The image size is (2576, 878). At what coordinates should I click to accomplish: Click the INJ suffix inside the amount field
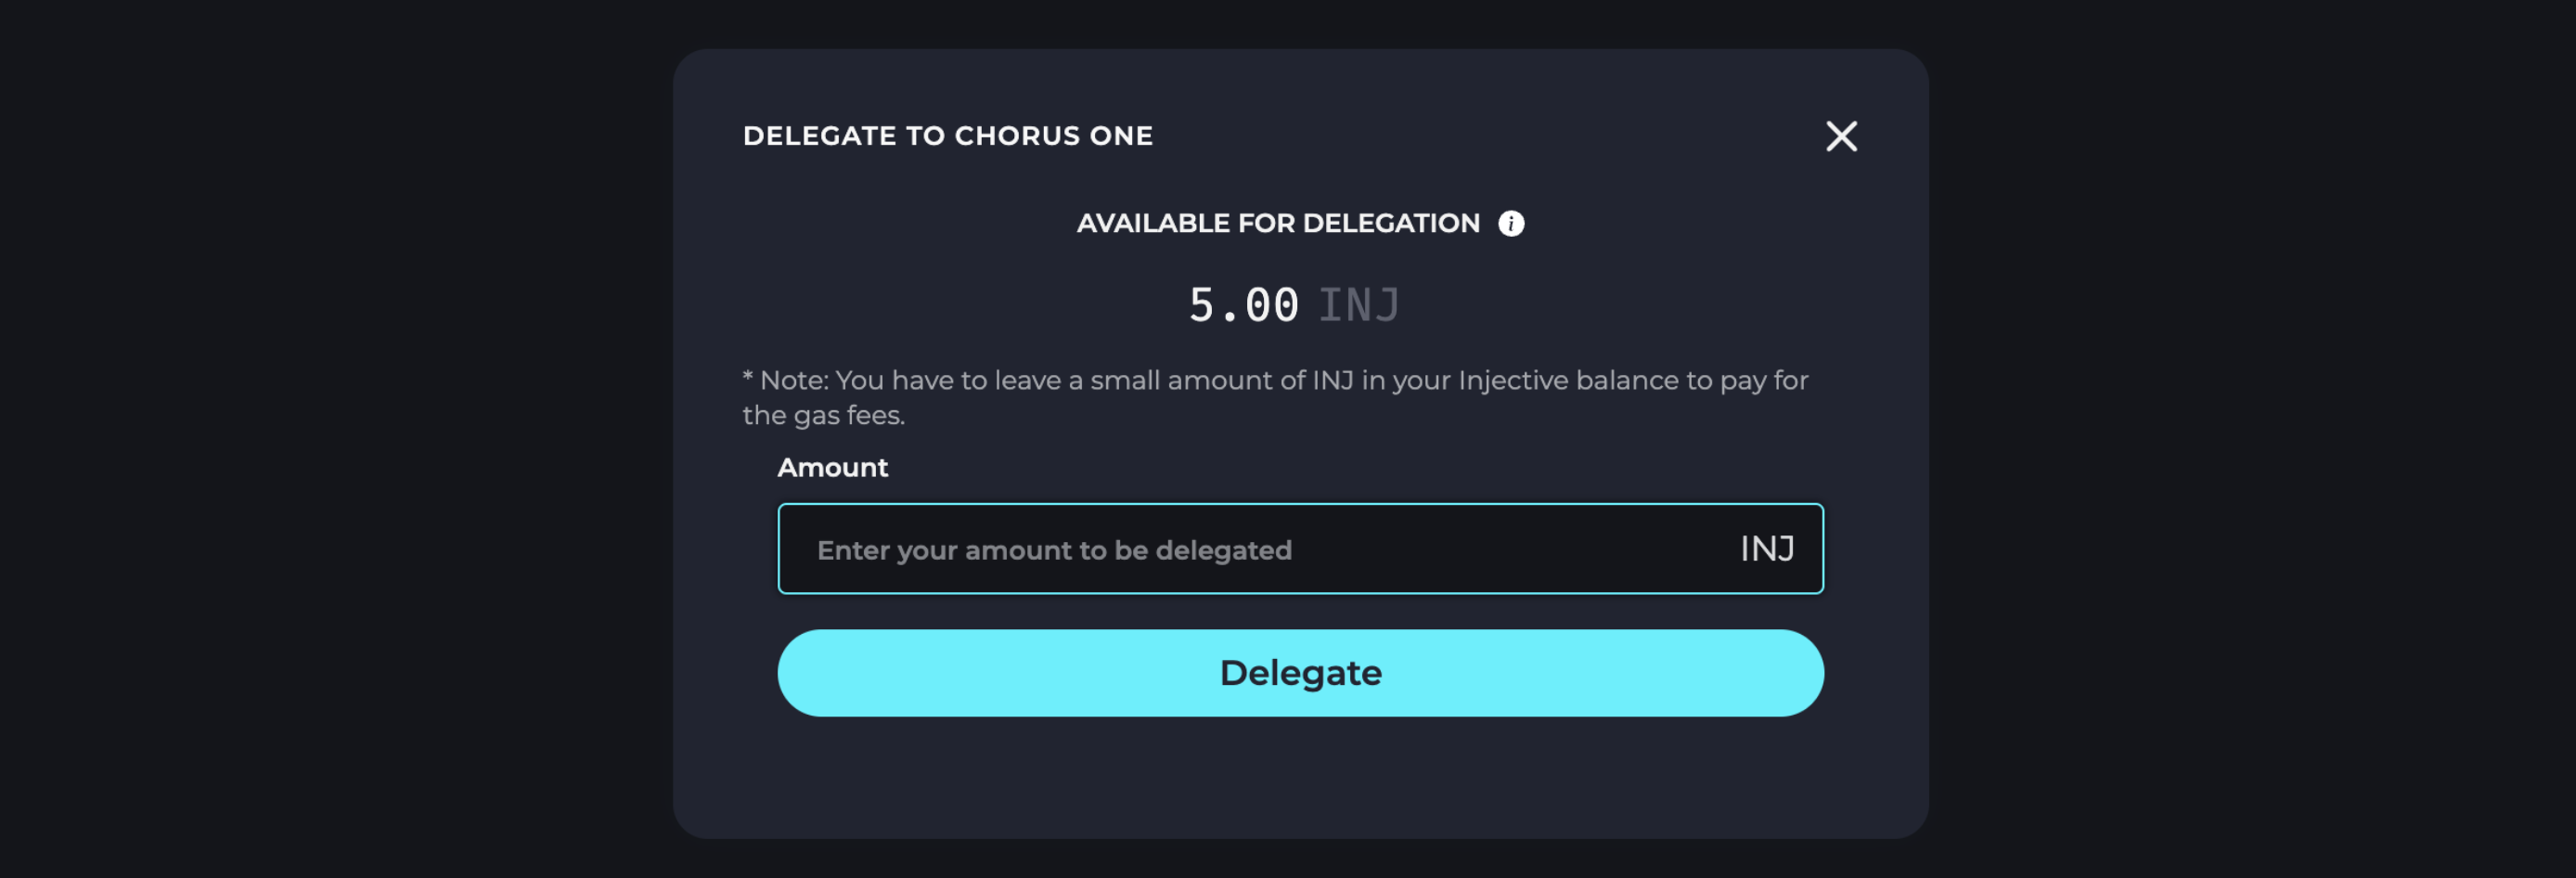(x=1766, y=549)
